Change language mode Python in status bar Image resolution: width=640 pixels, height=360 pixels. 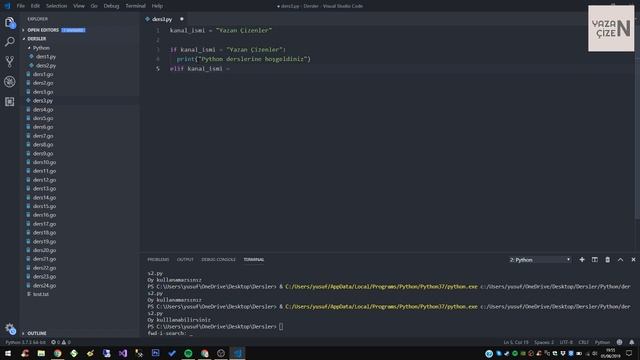tap(602, 342)
